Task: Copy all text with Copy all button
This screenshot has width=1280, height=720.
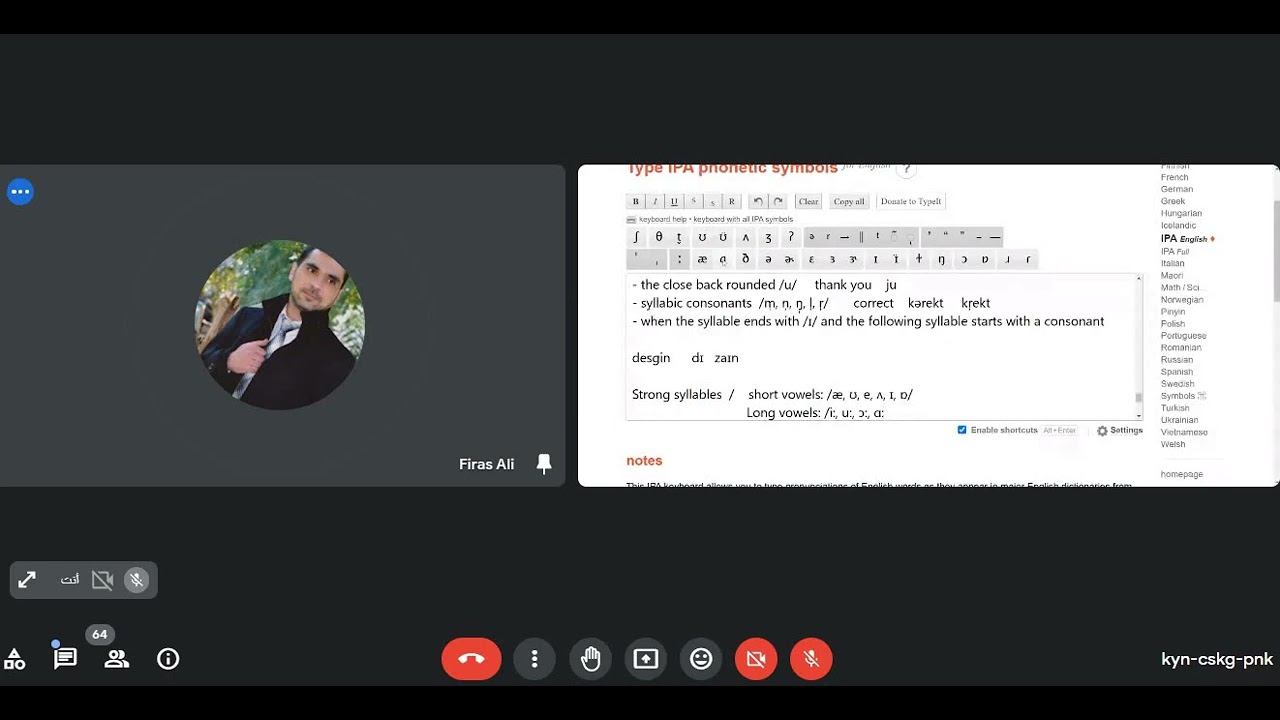Action: point(849,201)
